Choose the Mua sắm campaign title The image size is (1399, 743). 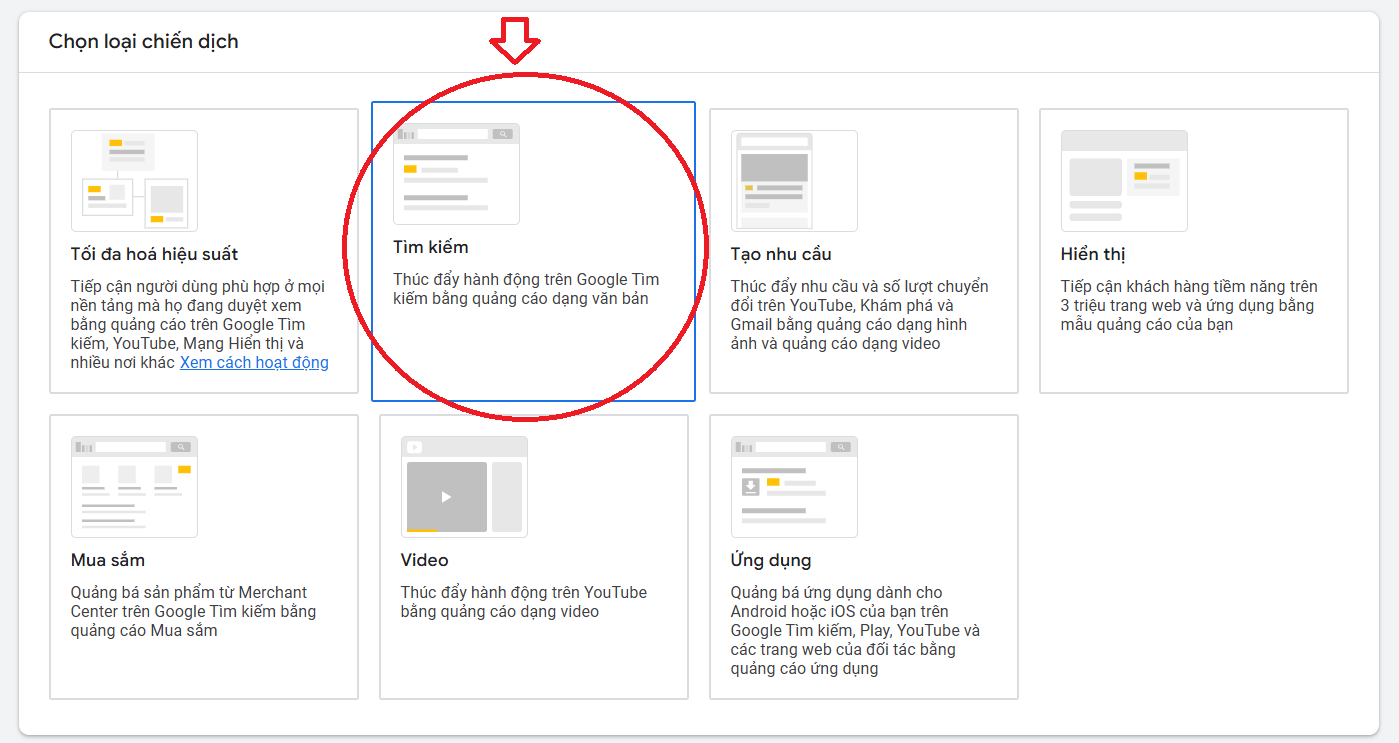coord(108,560)
